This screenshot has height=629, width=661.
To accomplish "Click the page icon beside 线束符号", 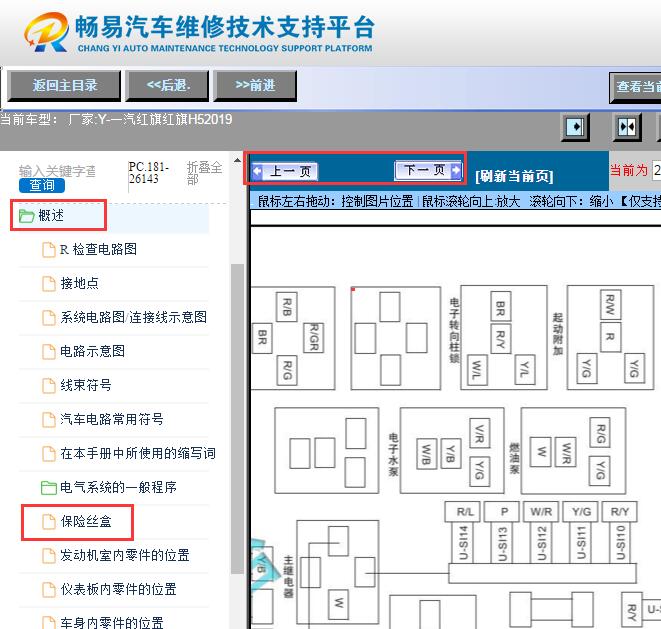I will click(49, 385).
